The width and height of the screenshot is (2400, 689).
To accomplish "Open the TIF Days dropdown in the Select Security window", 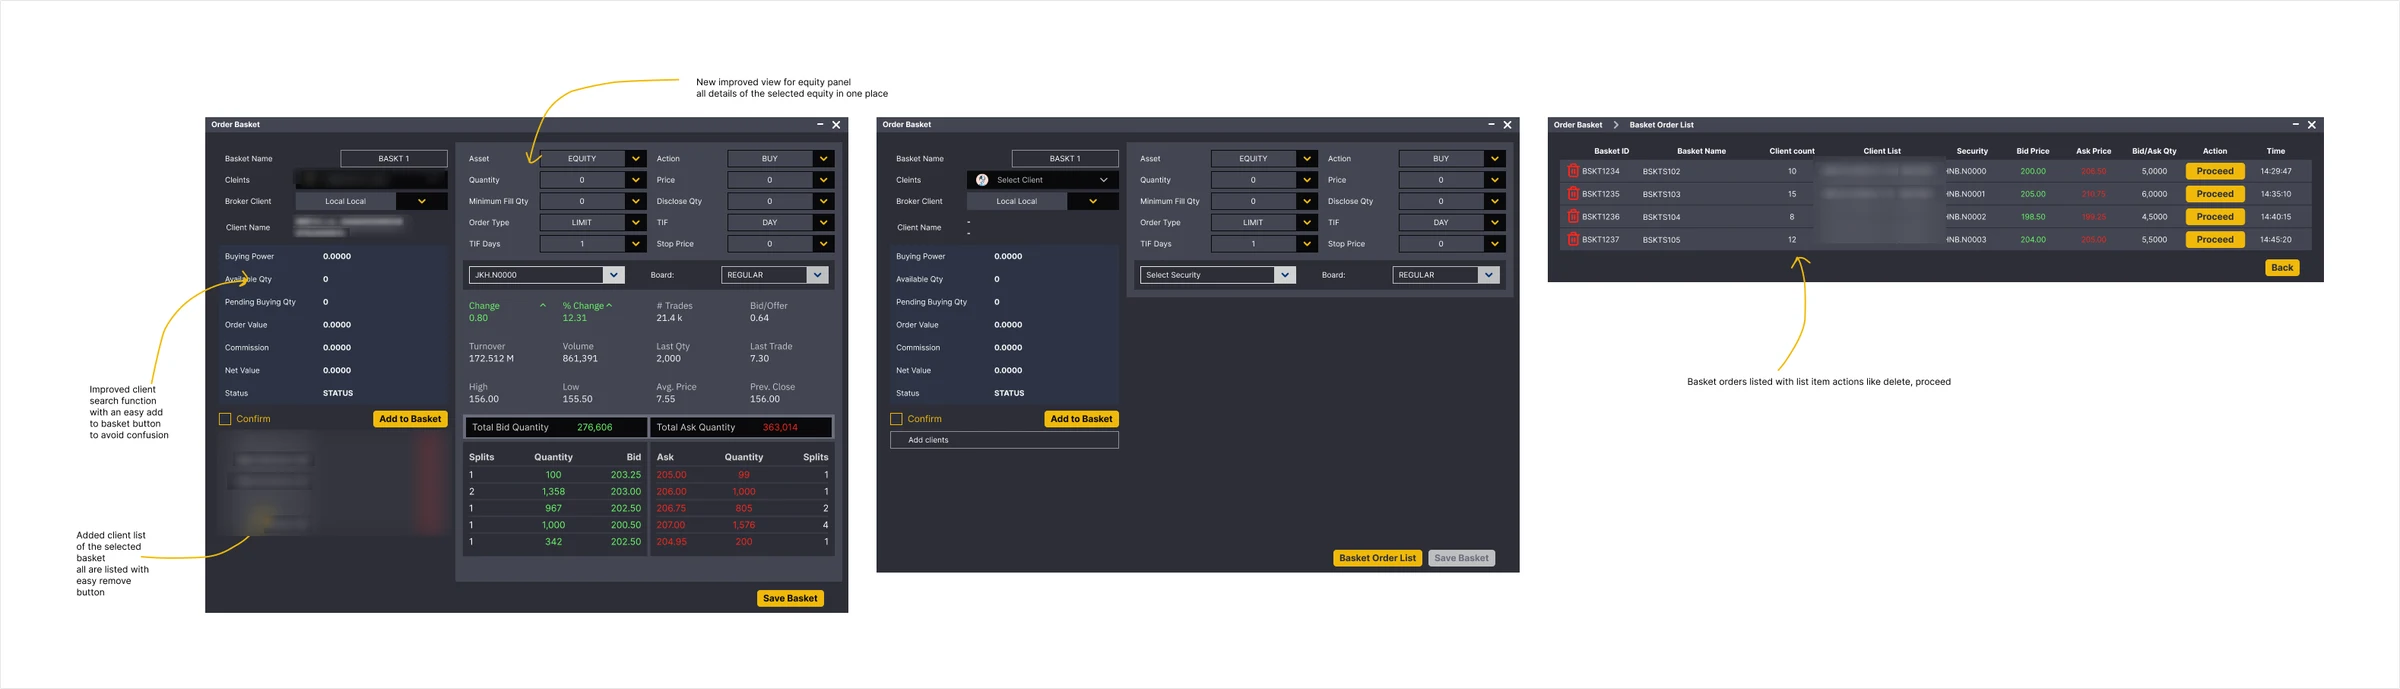I will coord(1306,244).
